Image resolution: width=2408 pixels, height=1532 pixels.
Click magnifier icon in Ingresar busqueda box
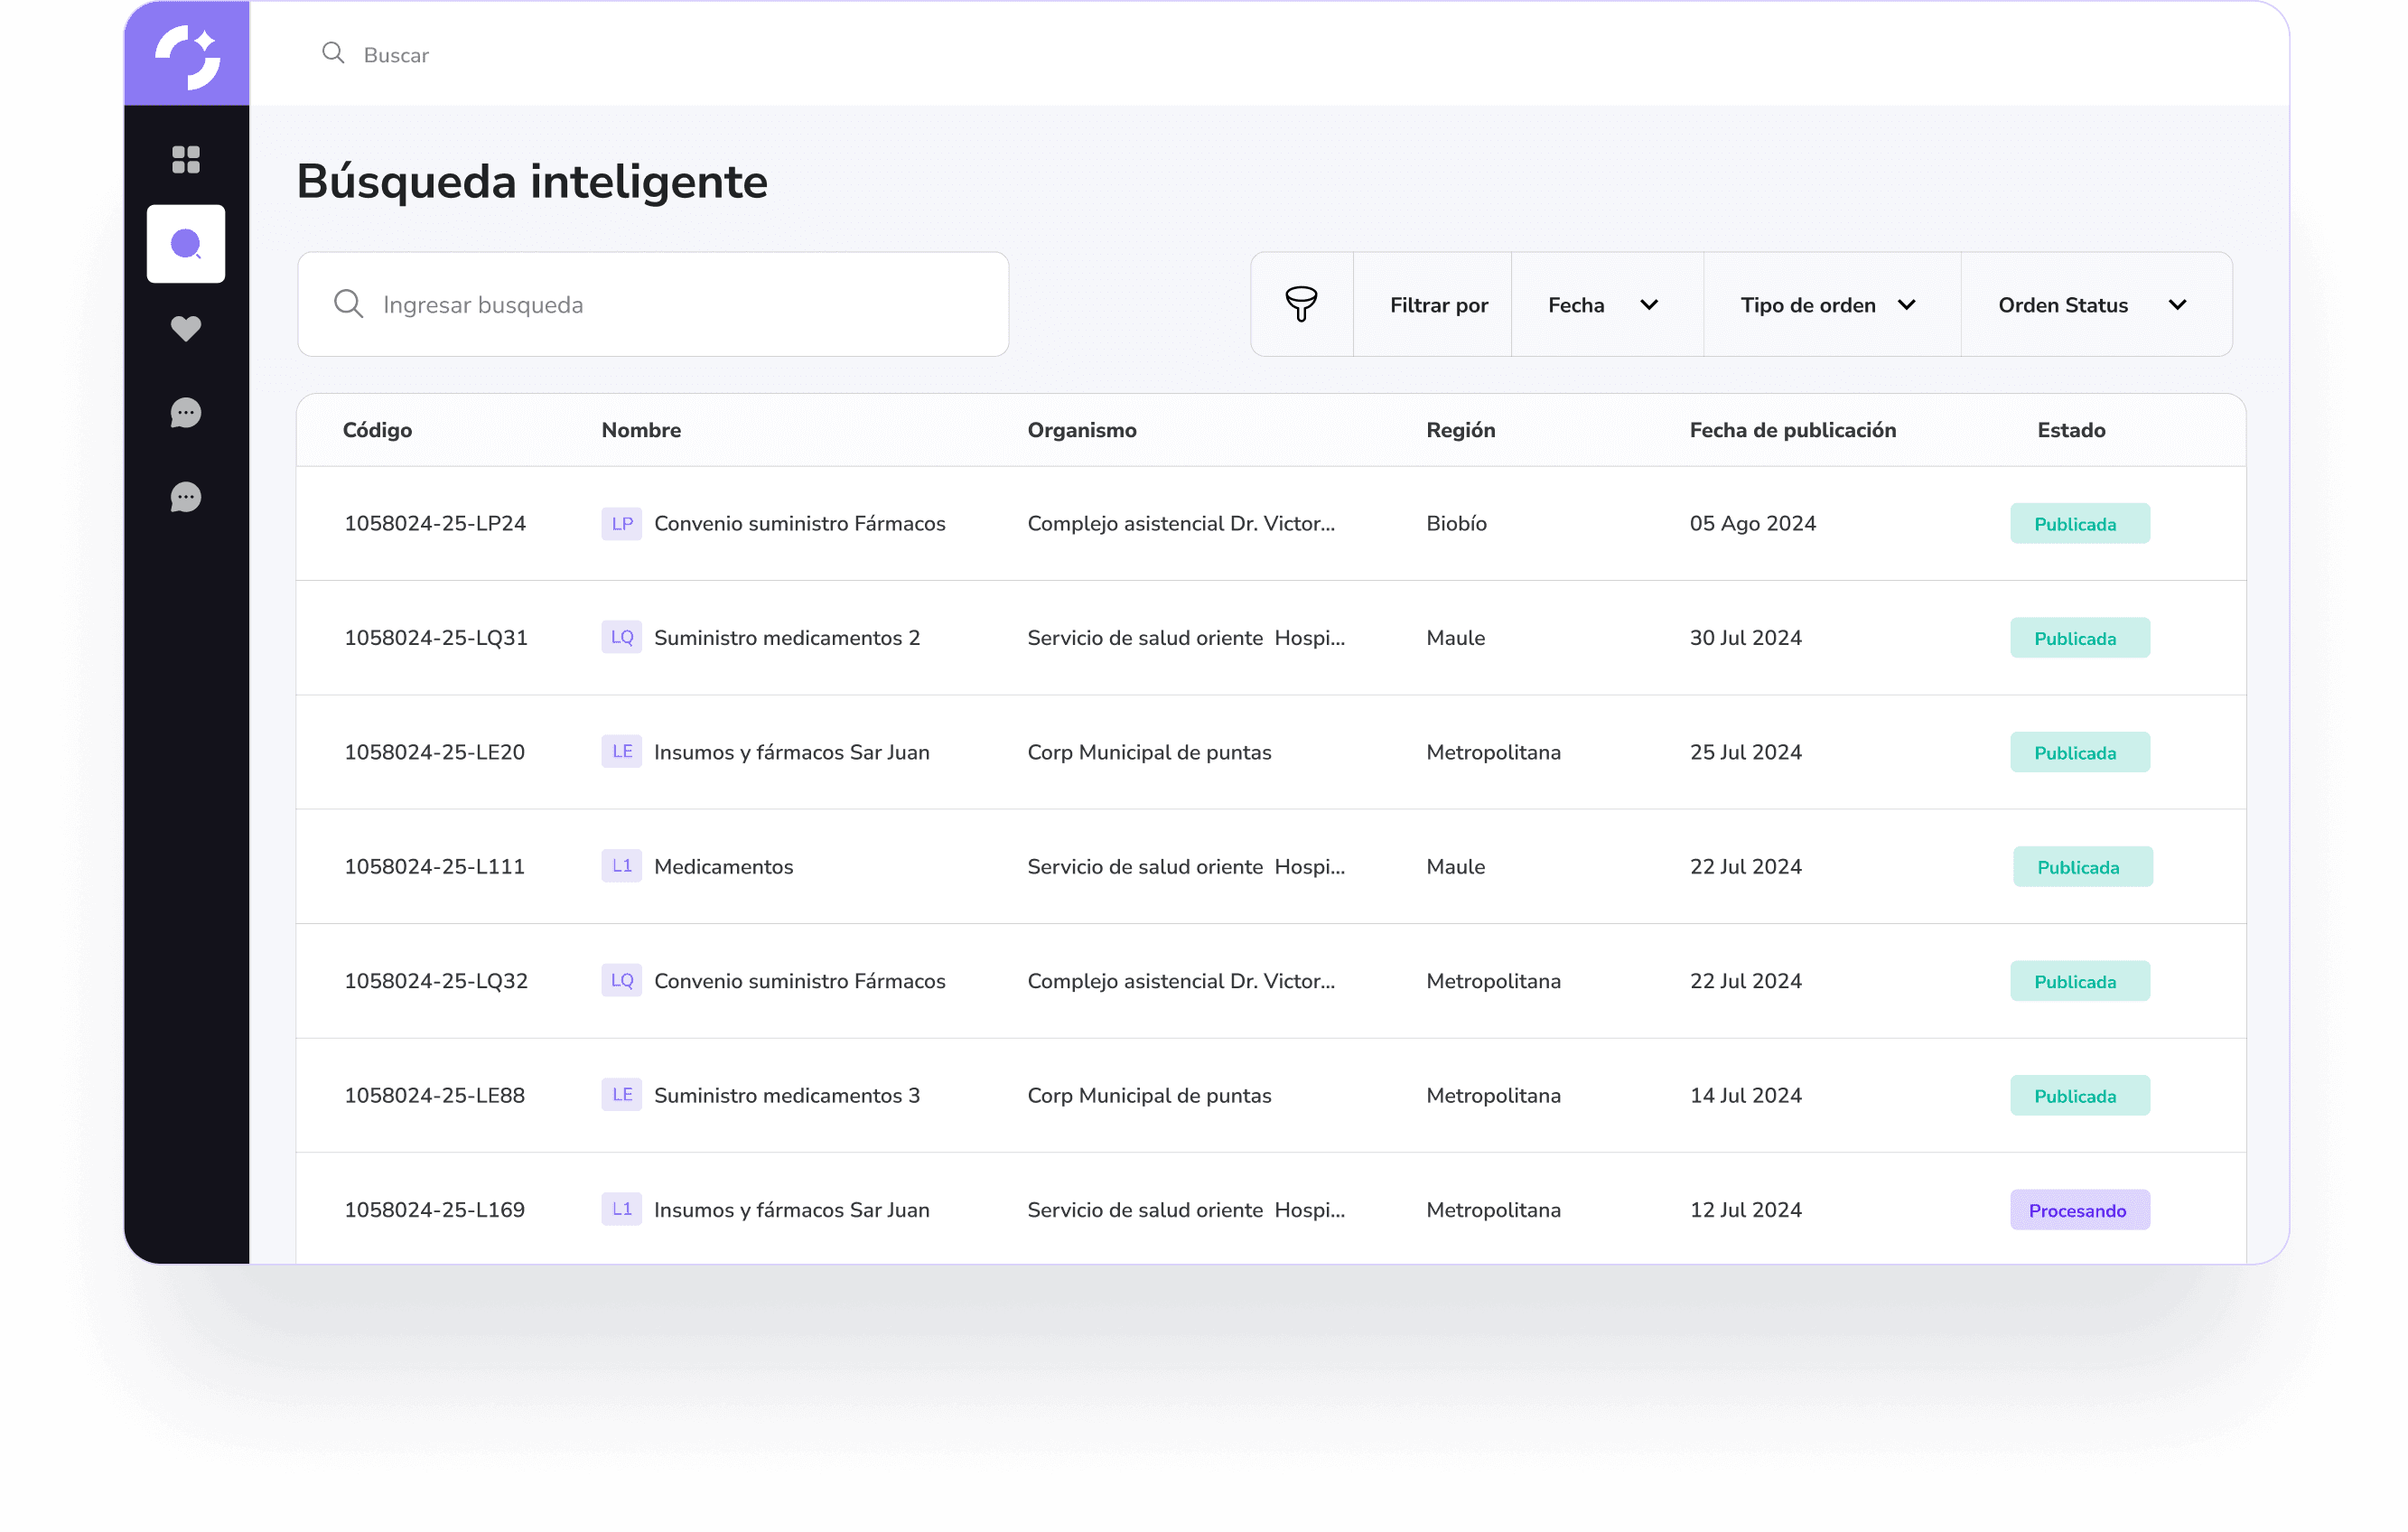[348, 304]
